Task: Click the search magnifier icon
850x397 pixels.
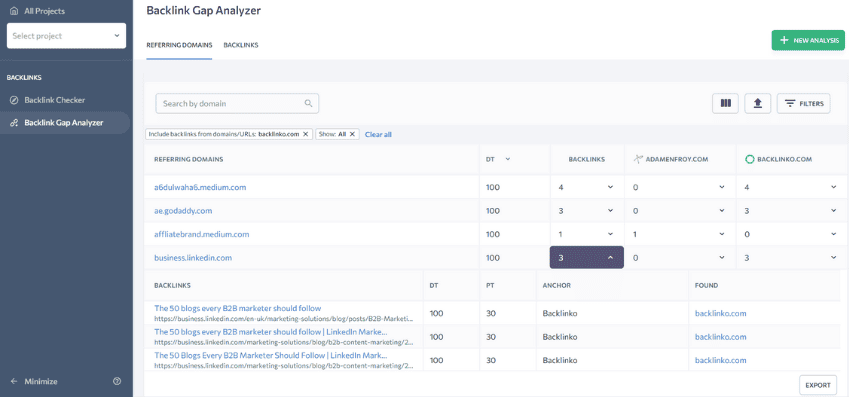Action: [308, 103]
